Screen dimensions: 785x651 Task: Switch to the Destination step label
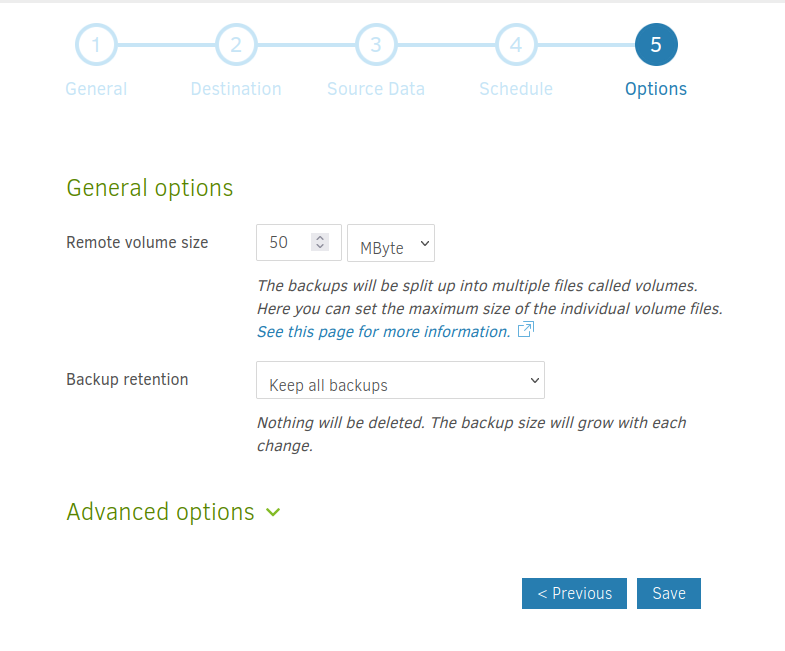point(236,89)
